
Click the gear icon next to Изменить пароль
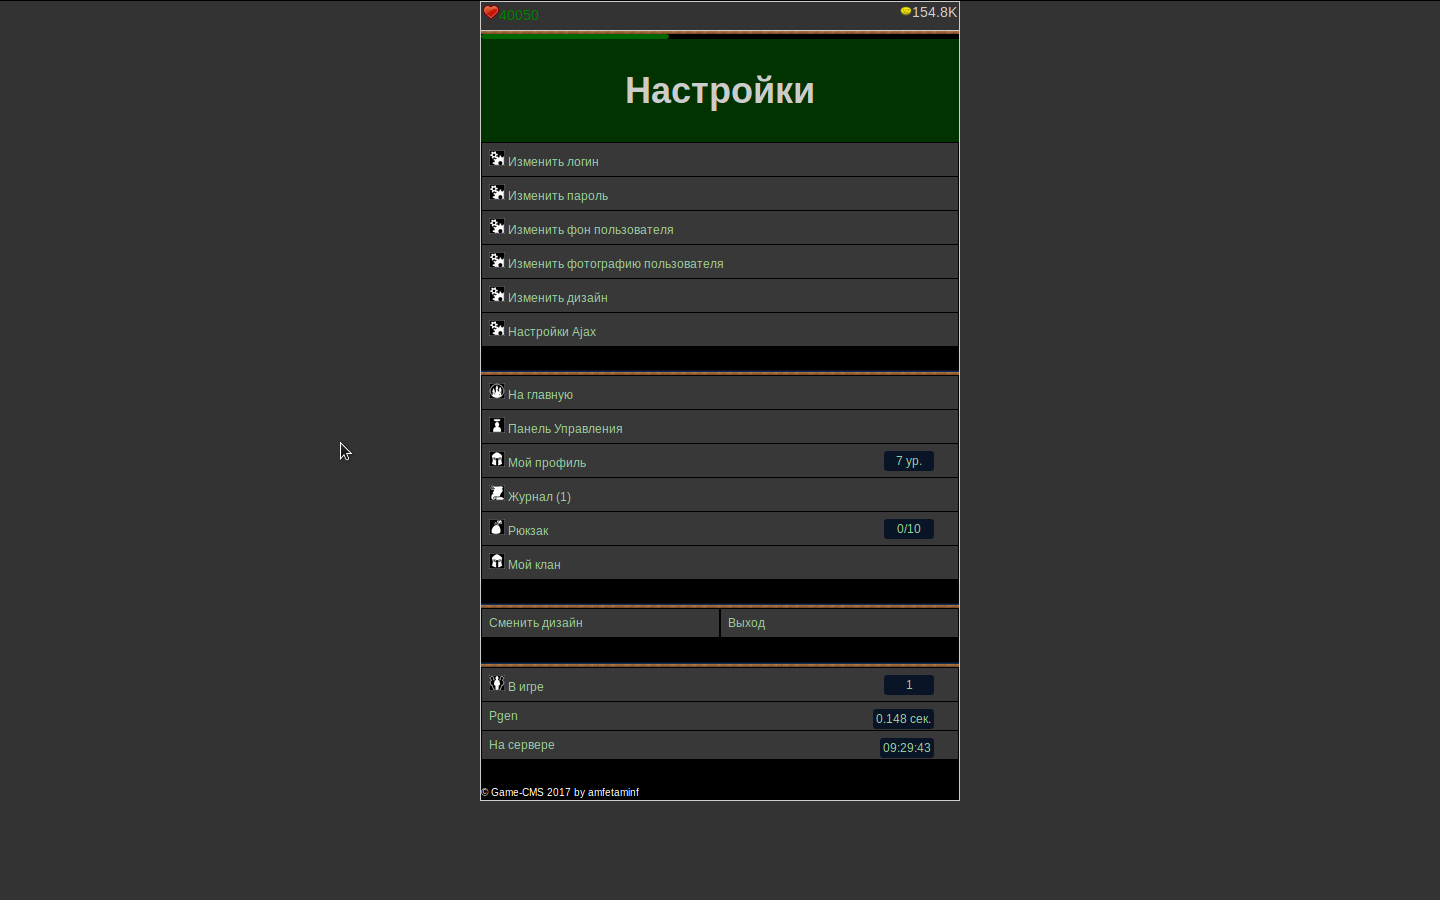[497, 193]
